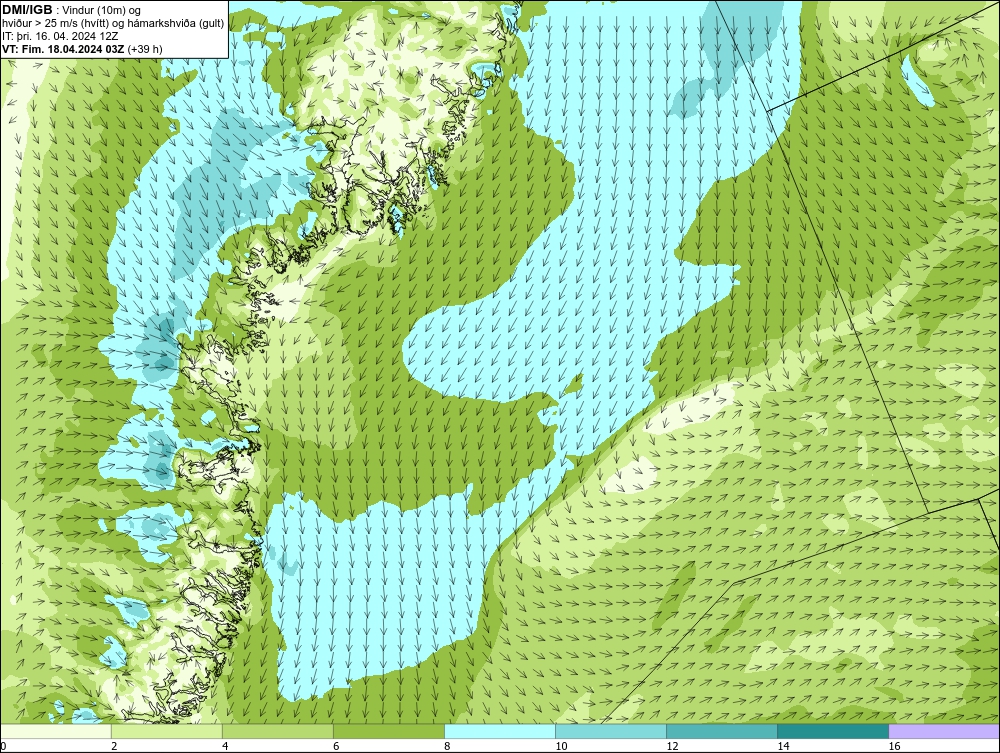1000x753 pixels.
Task: Click the '(+39 h)' forecast offset text
Action: (145, 48)
